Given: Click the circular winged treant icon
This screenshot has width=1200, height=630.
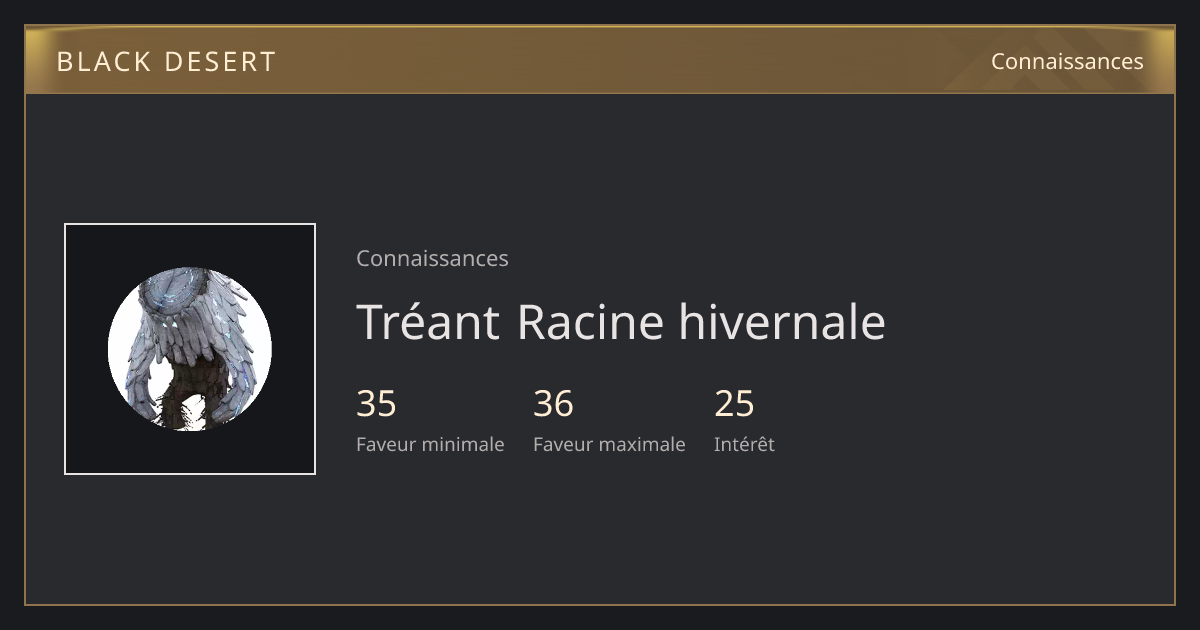Looking at the screenshot, I should point(190,349).
